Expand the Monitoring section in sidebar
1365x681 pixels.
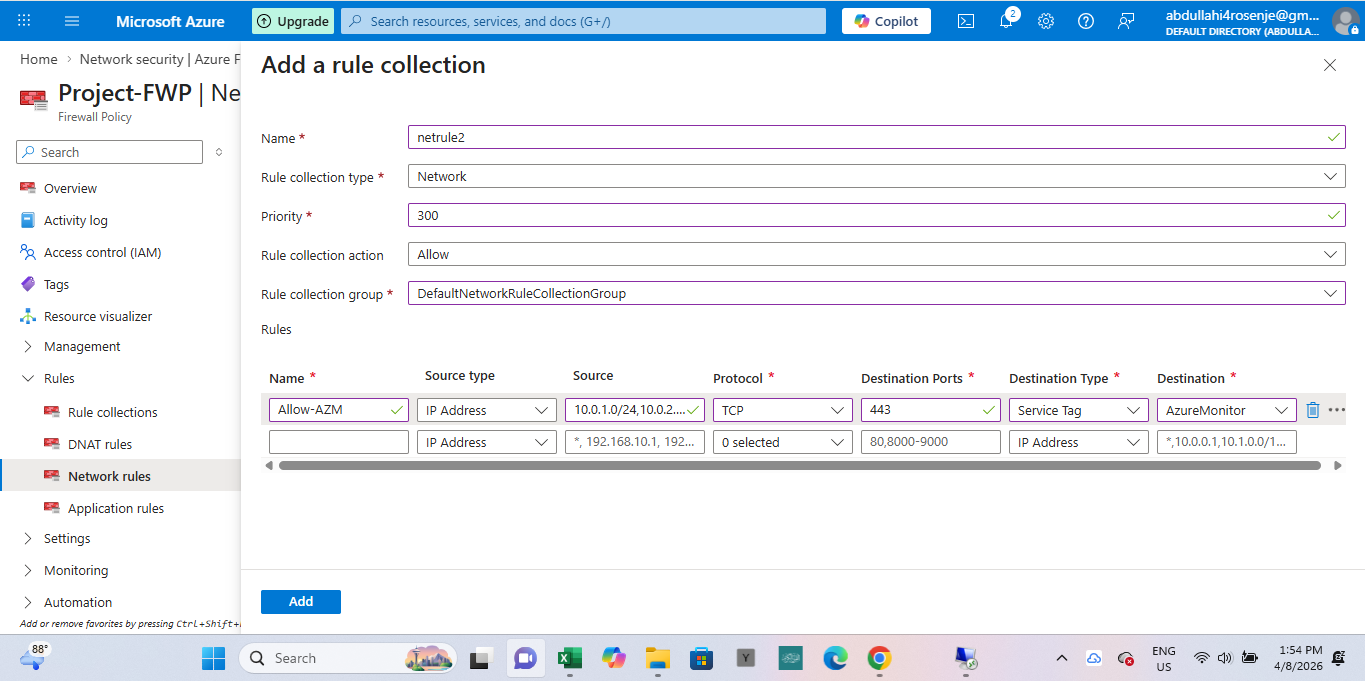click(x=76, y=571)
